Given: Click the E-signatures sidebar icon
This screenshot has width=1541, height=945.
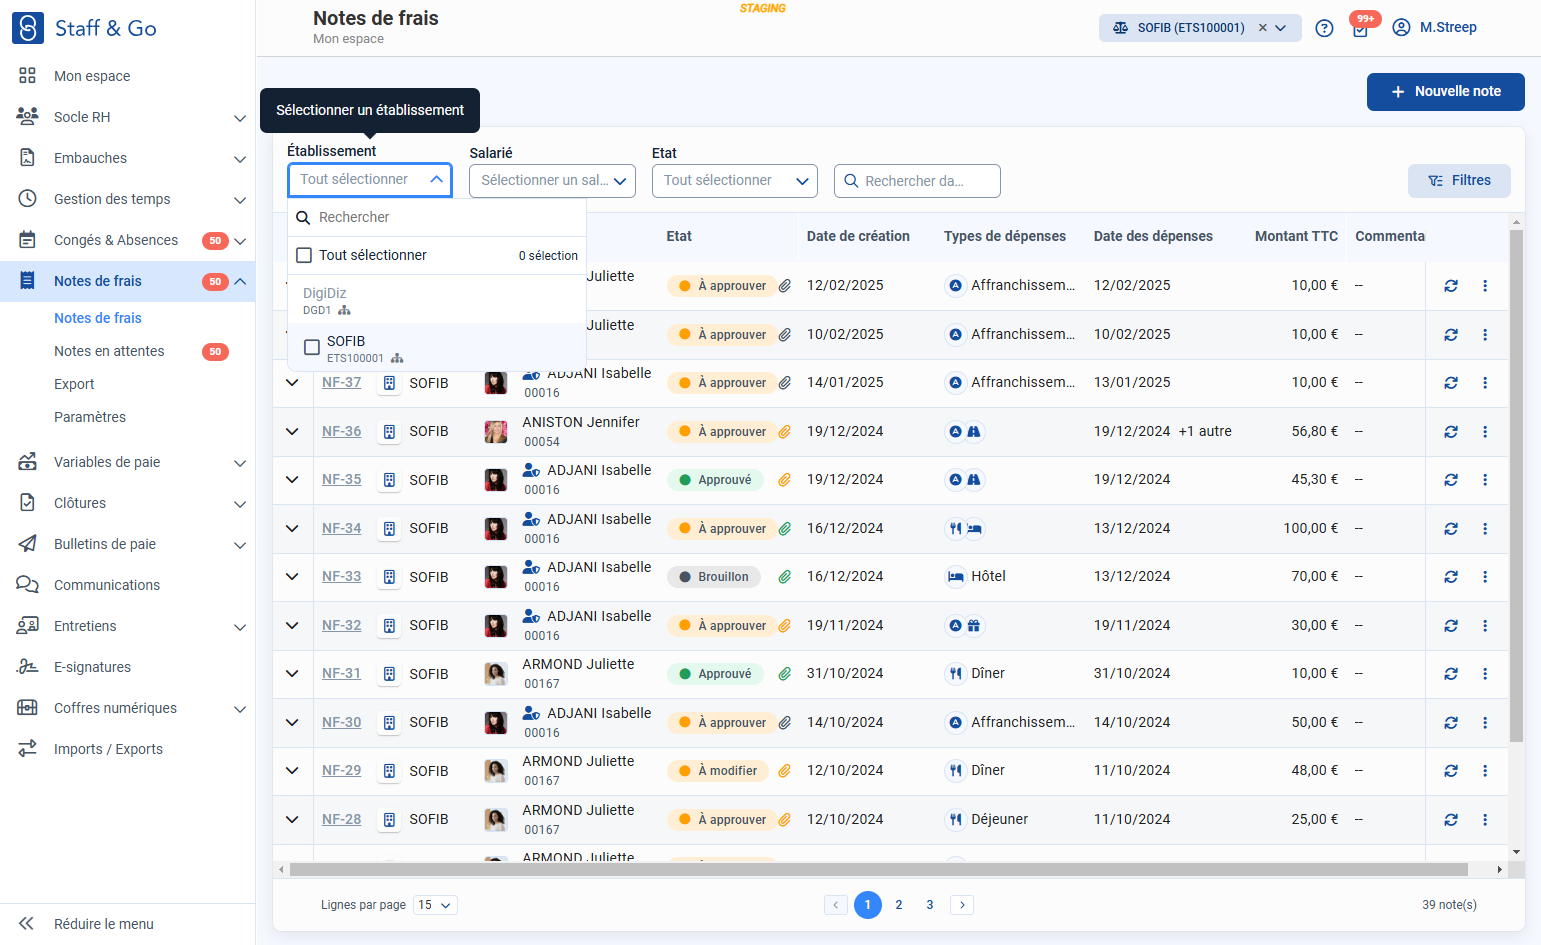Looking at the screenshot, I should 28,667.
